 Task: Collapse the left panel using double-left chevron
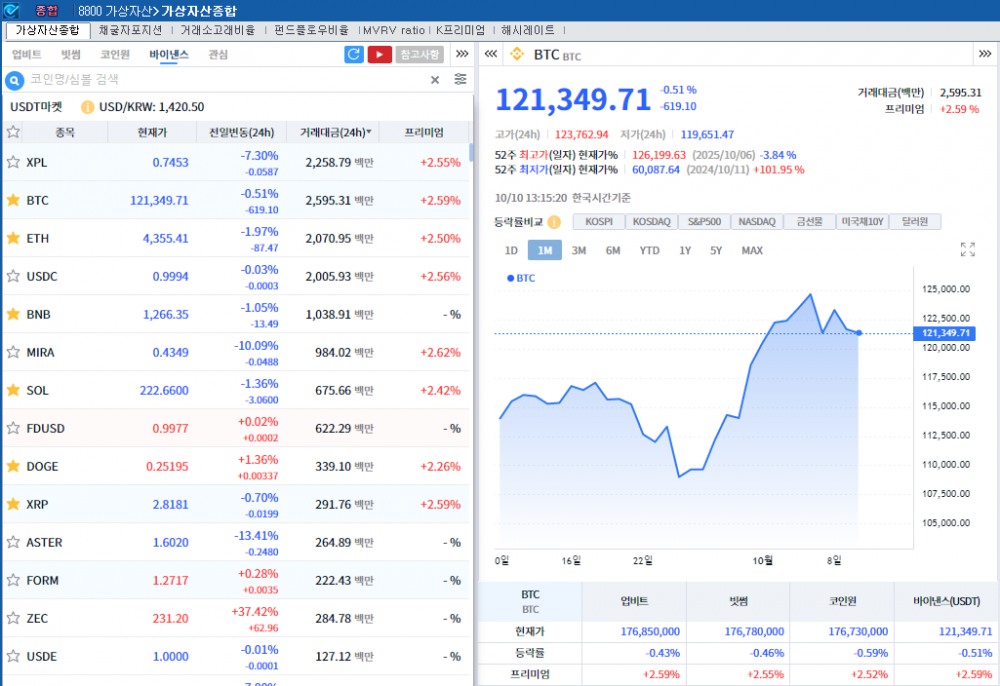(489, 56)
